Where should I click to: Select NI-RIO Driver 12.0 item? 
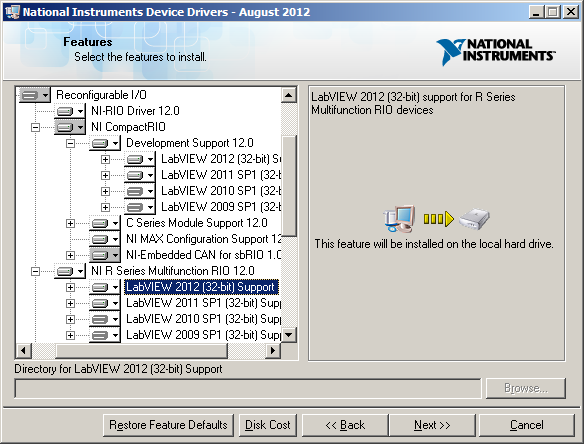(135, 111)
